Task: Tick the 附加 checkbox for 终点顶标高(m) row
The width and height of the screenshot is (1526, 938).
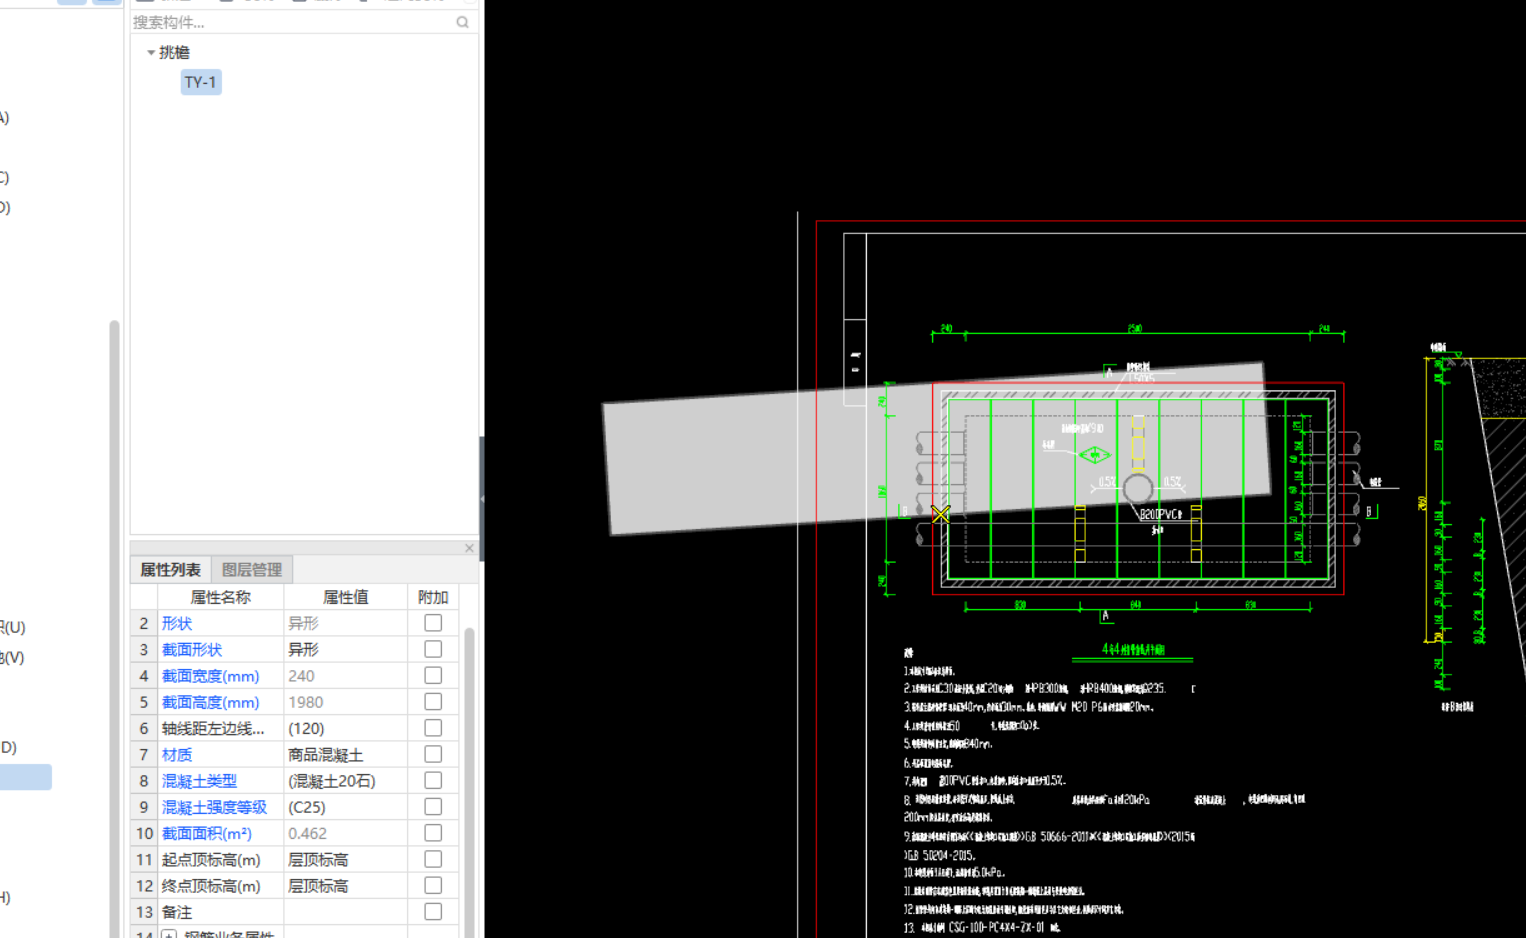Action: [433, 886]
